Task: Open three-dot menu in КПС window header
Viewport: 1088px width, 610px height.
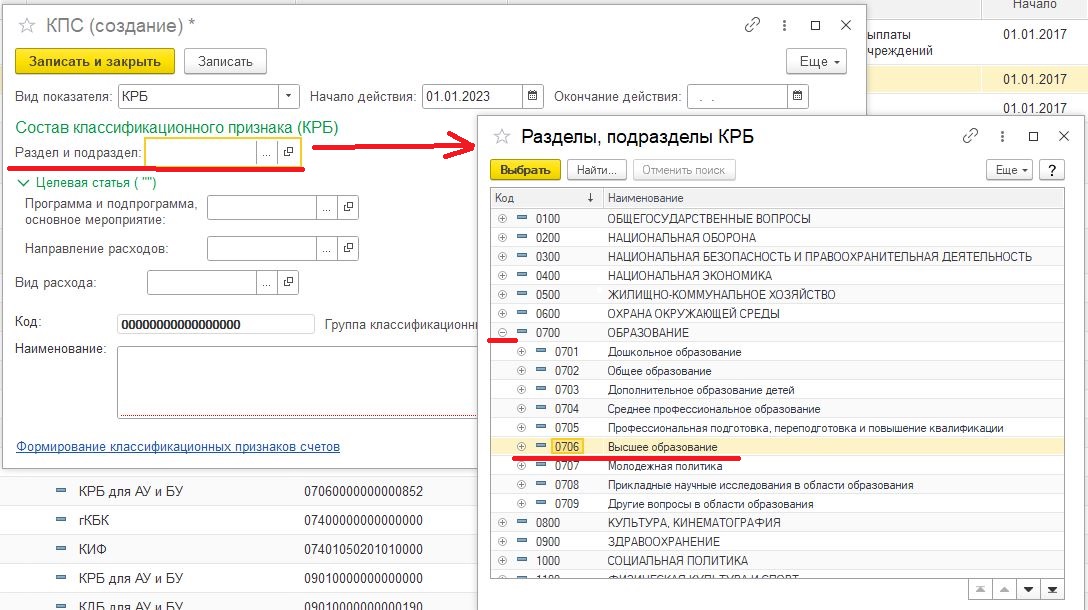Action: (x=784, y=25)
